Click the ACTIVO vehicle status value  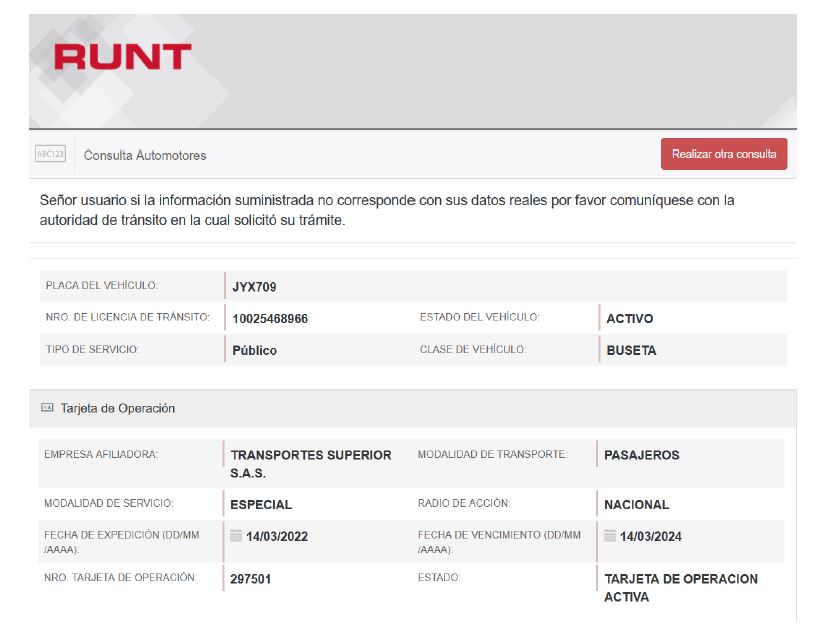(x=629, y=319)
